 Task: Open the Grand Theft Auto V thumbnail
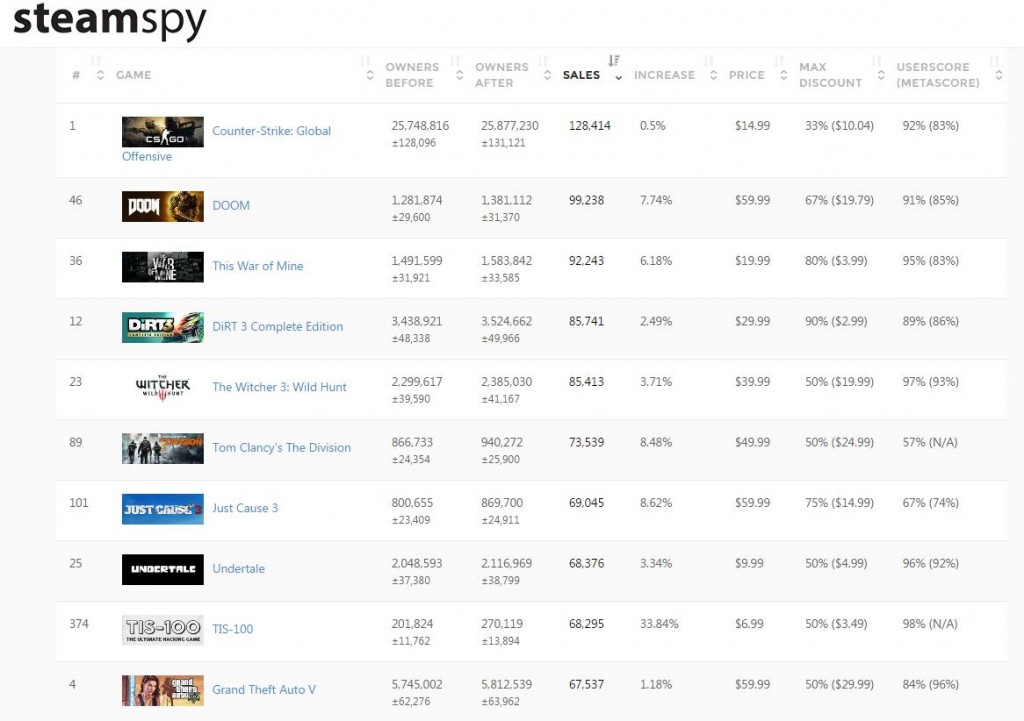click(x=163, y=690)
